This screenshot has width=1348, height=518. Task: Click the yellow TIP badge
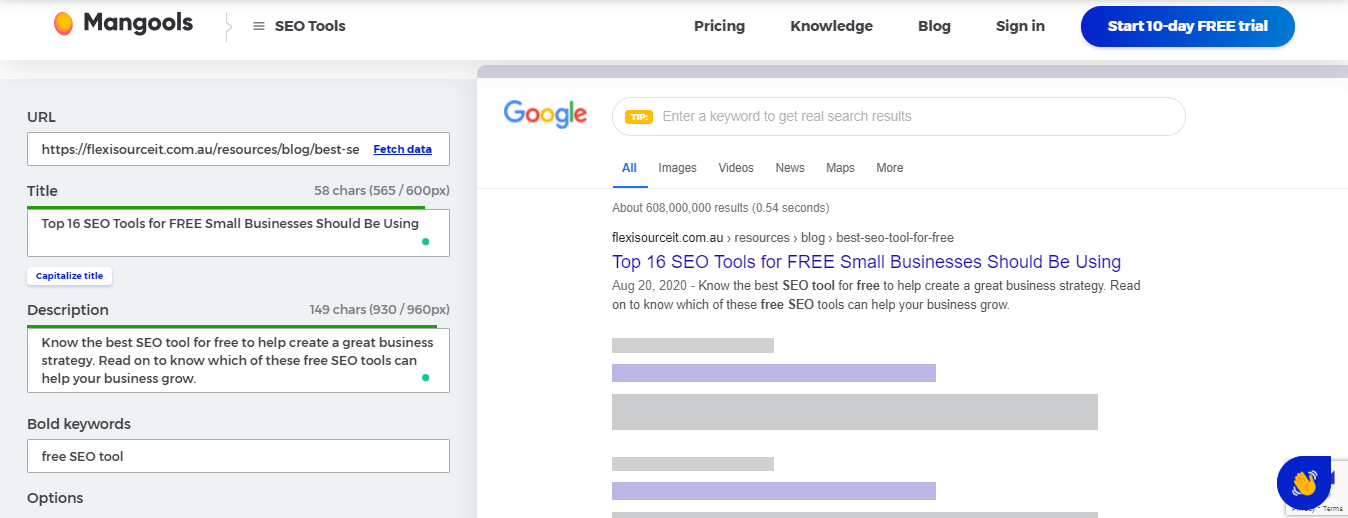pos(638,116)
